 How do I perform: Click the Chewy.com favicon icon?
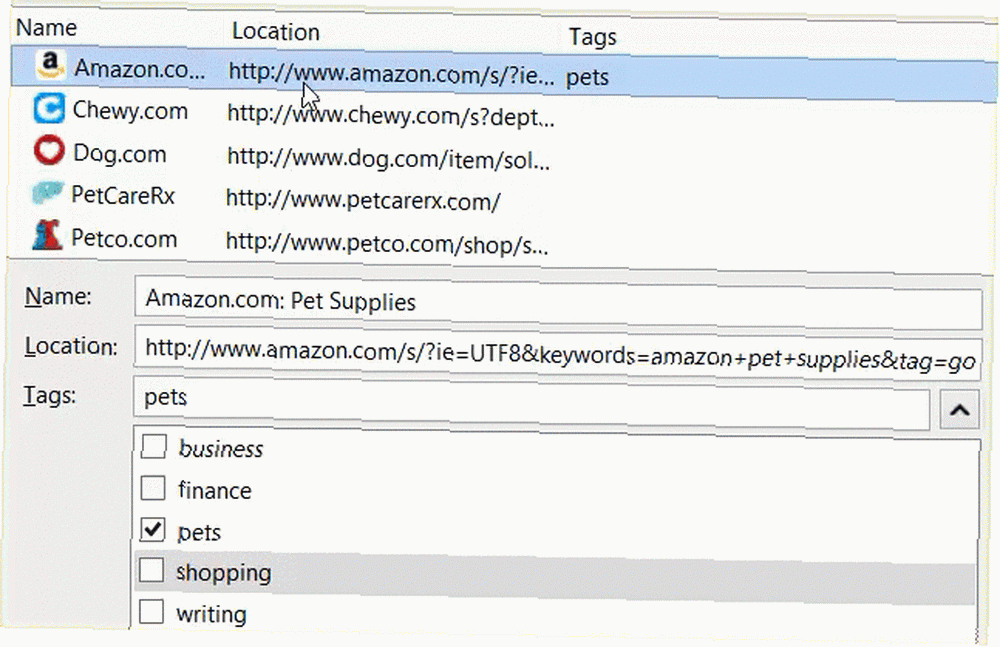(x=49, y=108)
